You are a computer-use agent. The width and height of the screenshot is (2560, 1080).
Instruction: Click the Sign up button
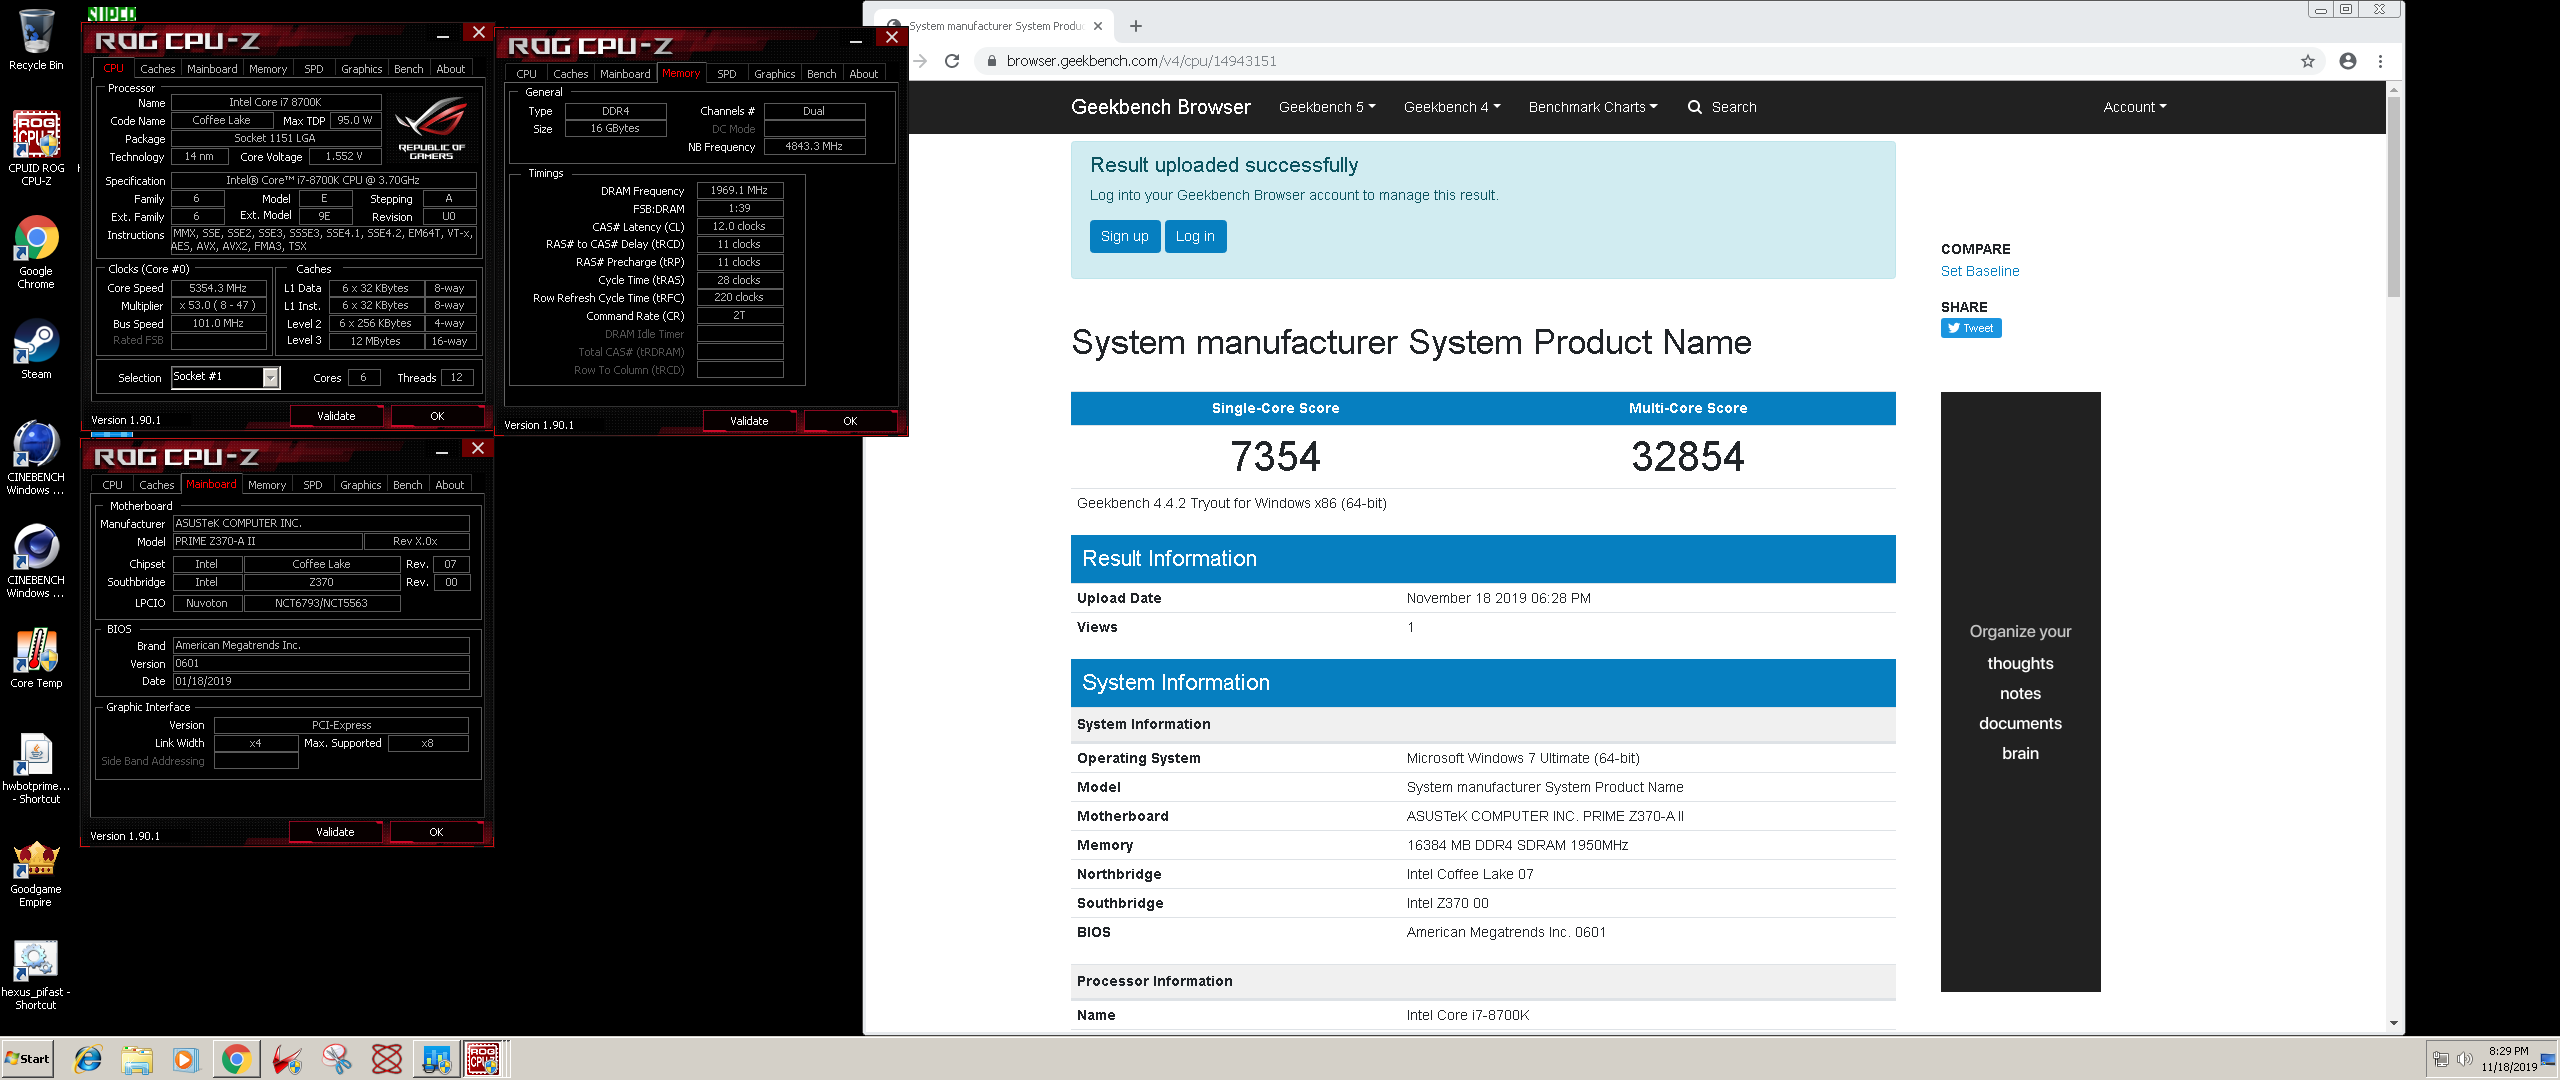coord(1125,236)
